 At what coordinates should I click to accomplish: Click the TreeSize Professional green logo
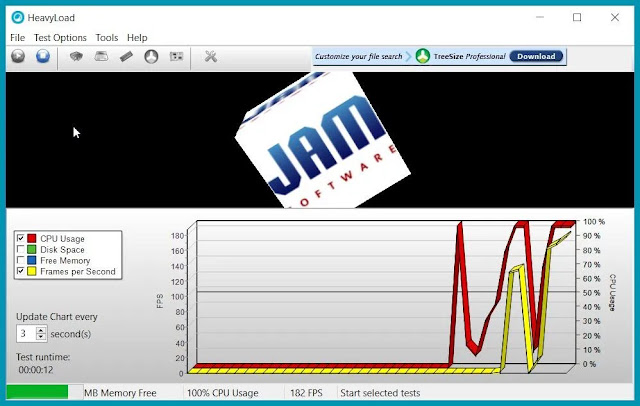tap(423, 56)
